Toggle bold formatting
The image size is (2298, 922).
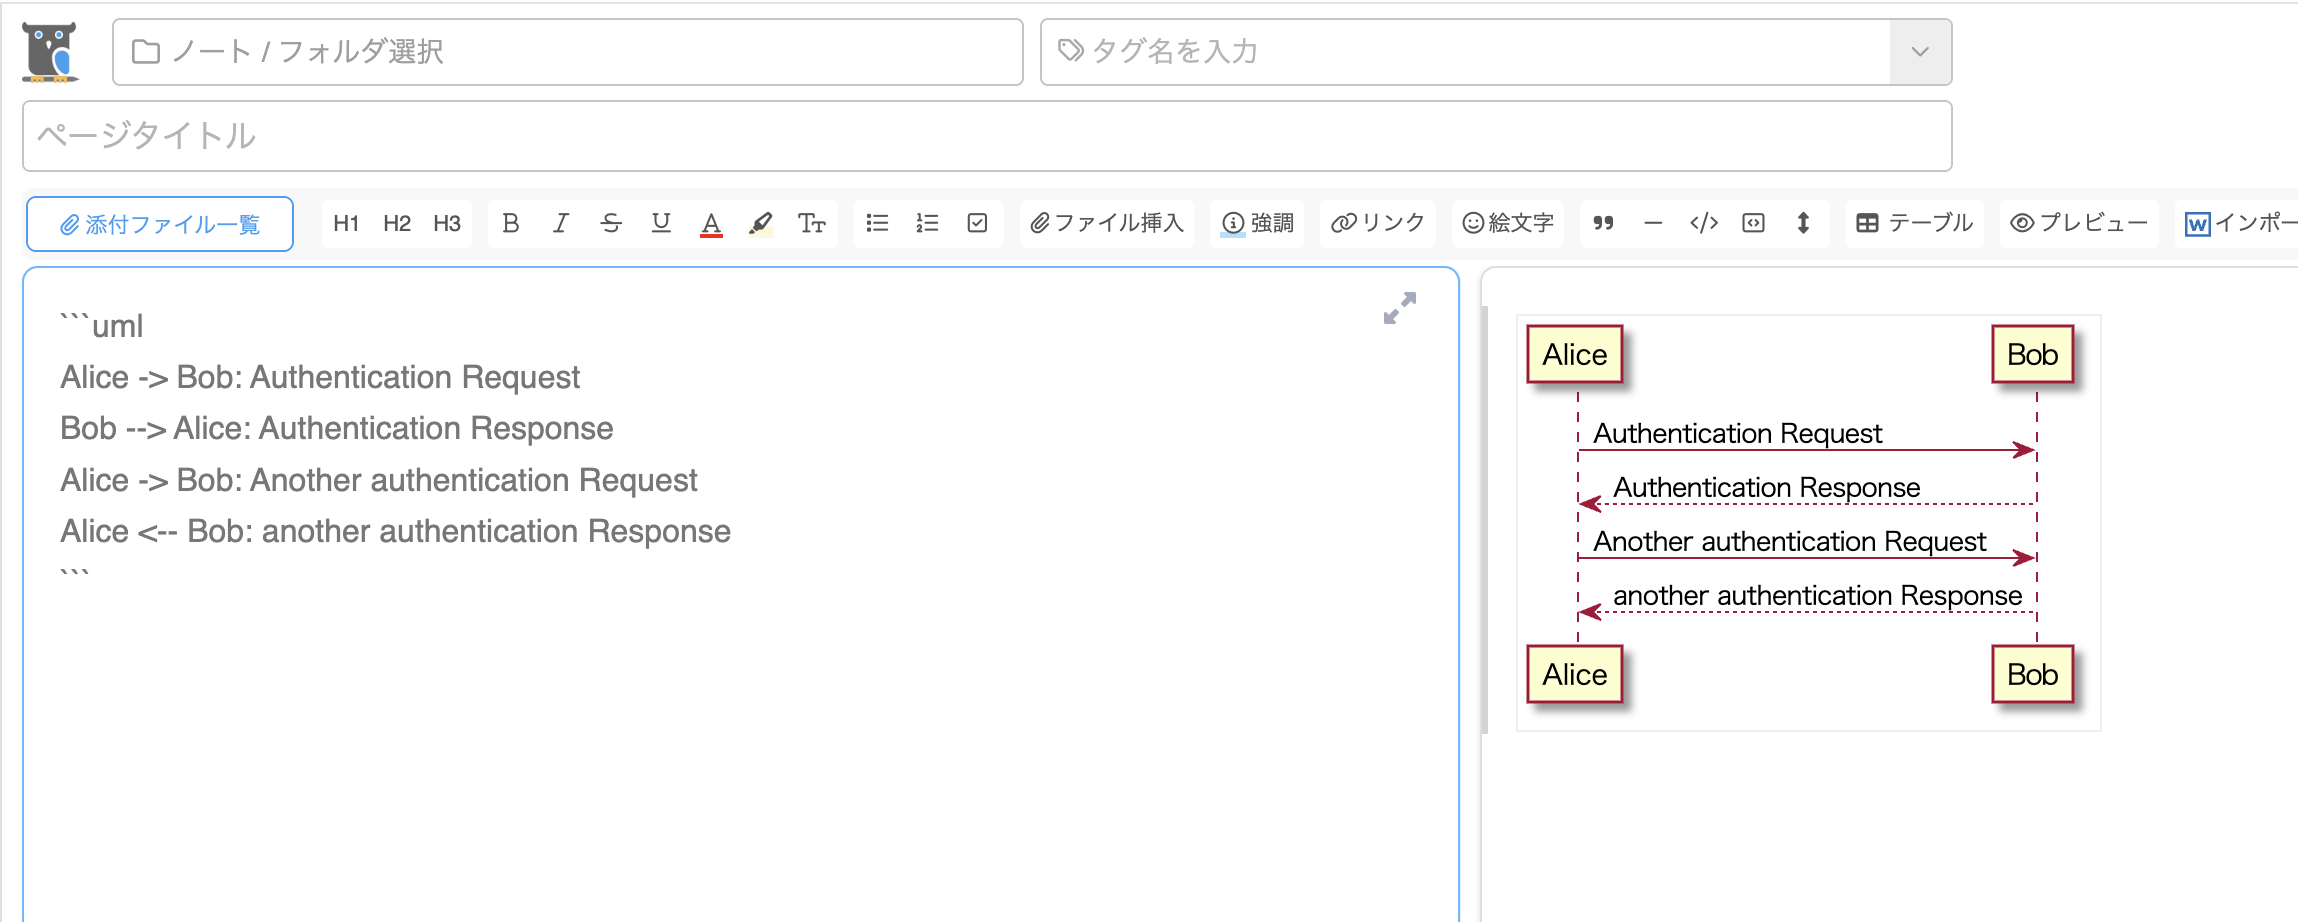(x=511, y=223)
